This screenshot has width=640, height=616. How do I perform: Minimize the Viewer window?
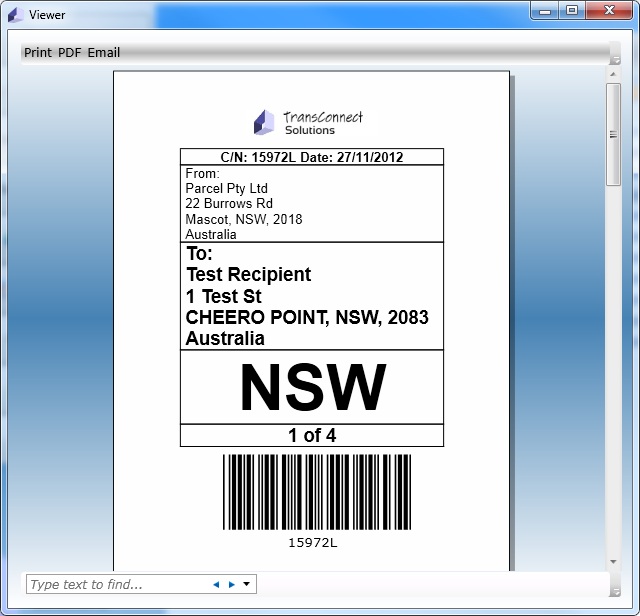(545, 11)
